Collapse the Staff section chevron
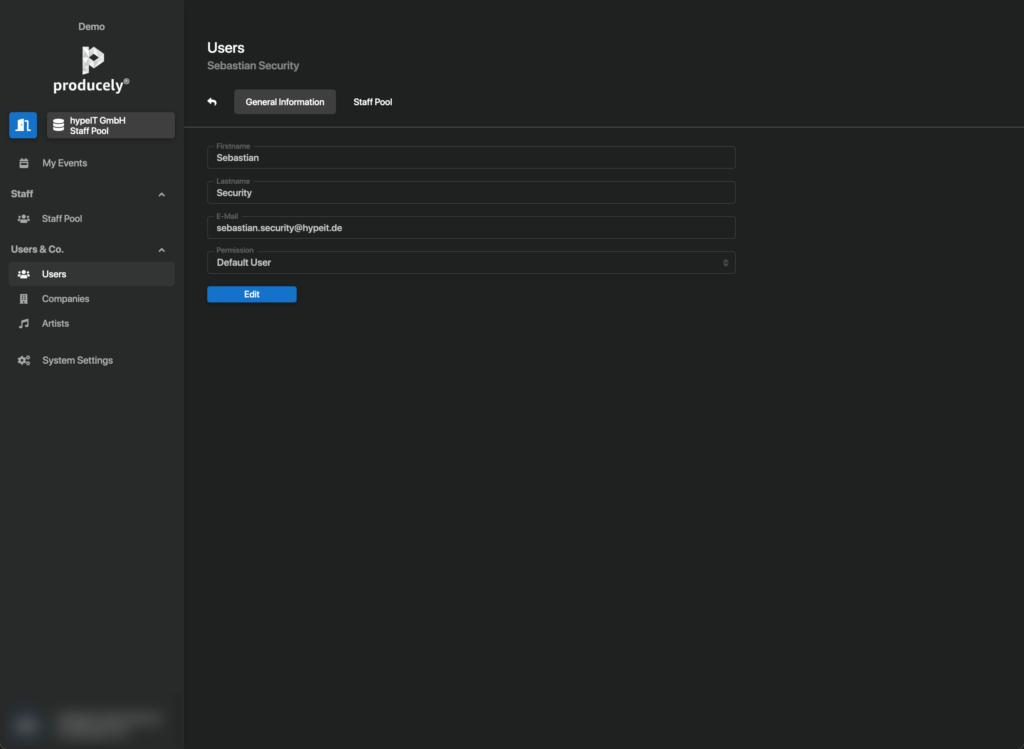This screenshot has height=749, width=1024. point(162,195)
